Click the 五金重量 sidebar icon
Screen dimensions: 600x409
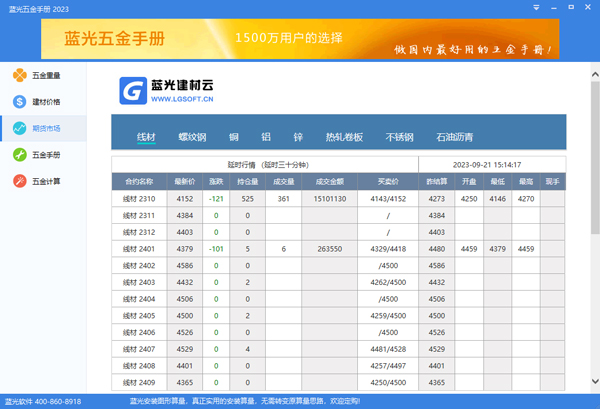click(x=20, y=75)
